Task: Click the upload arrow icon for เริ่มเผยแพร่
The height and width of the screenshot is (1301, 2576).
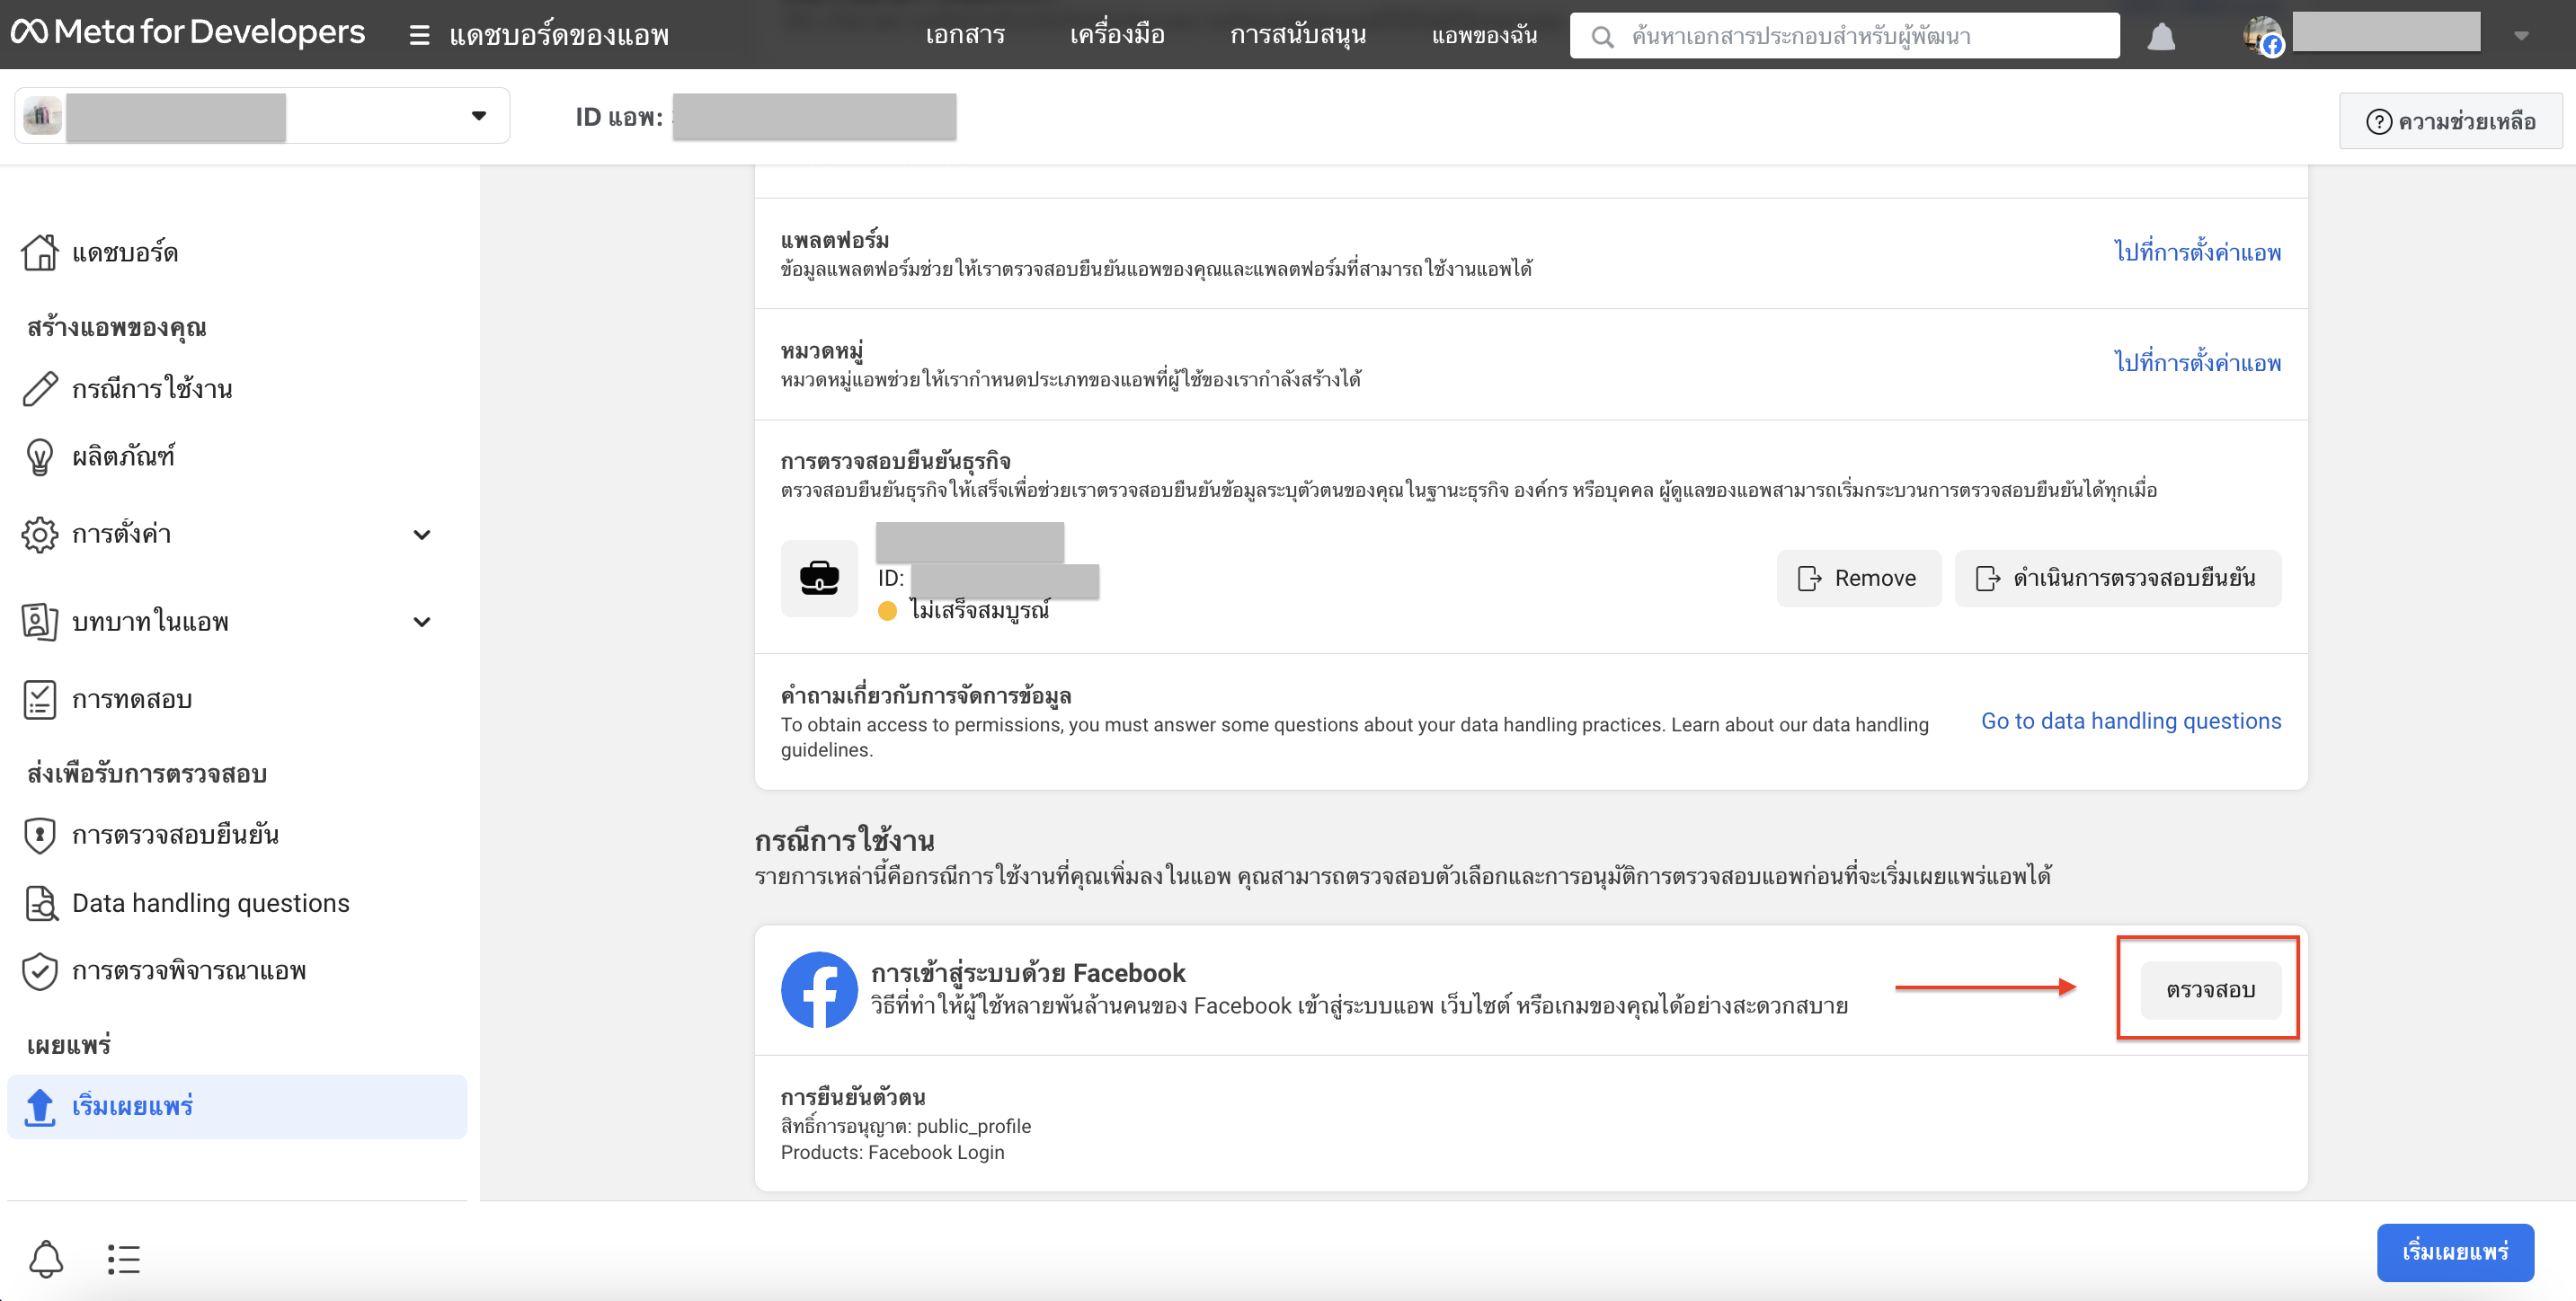Action: [x=40, y=1107]
